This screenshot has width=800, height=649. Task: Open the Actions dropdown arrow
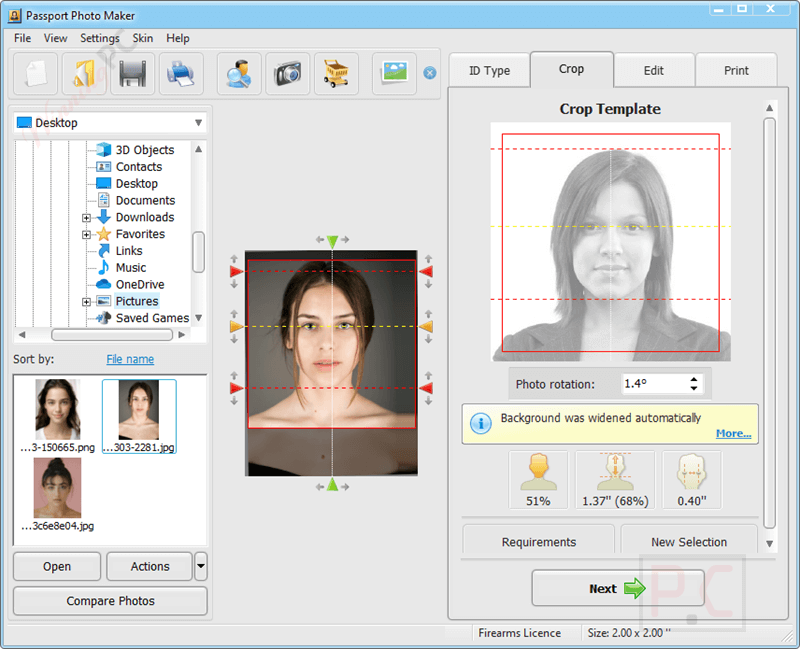(x=201, y=566)
